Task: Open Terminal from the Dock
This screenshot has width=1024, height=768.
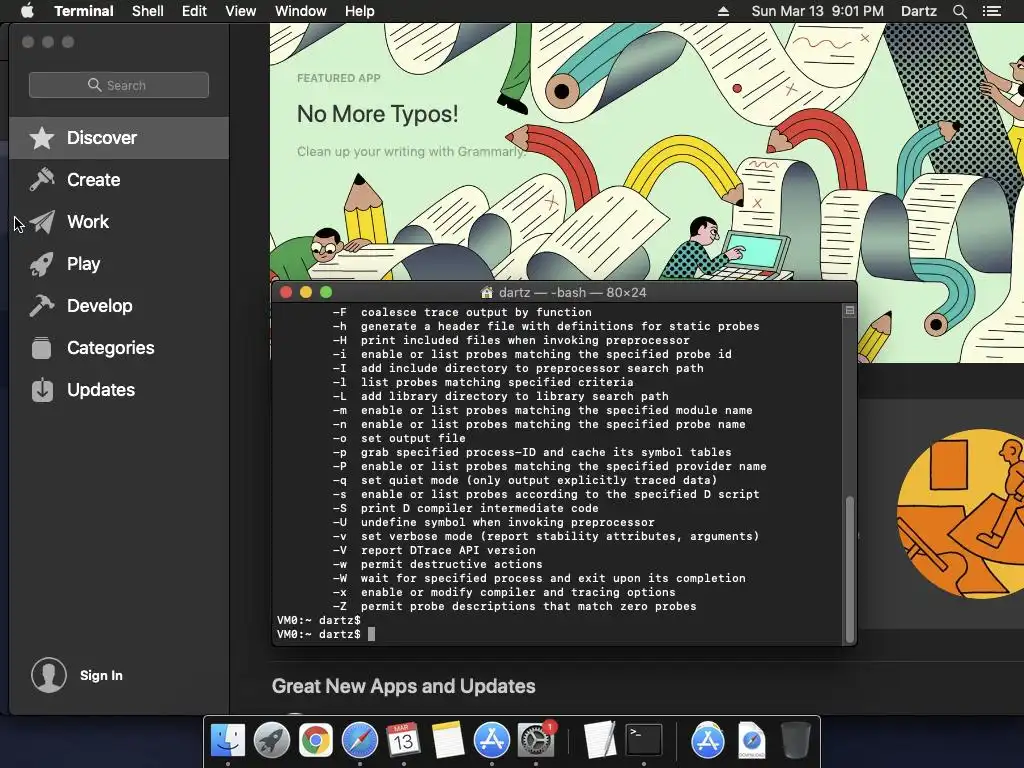Action: [x=644, y=740]
